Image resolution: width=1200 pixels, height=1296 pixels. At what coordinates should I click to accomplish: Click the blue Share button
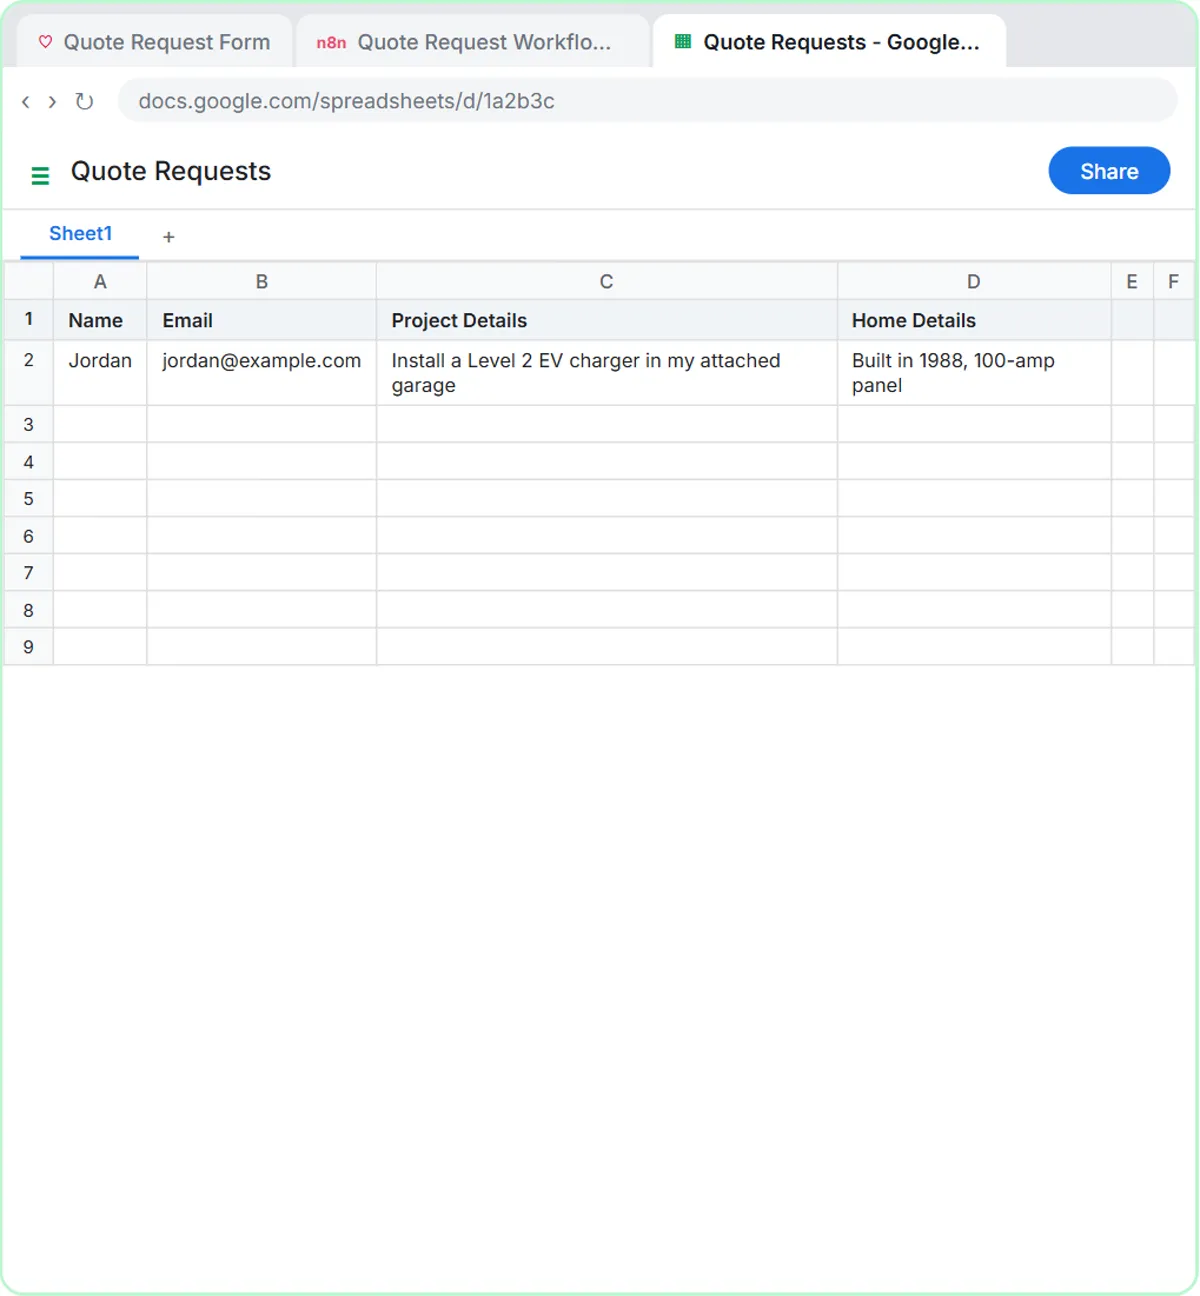point(1109,171)
